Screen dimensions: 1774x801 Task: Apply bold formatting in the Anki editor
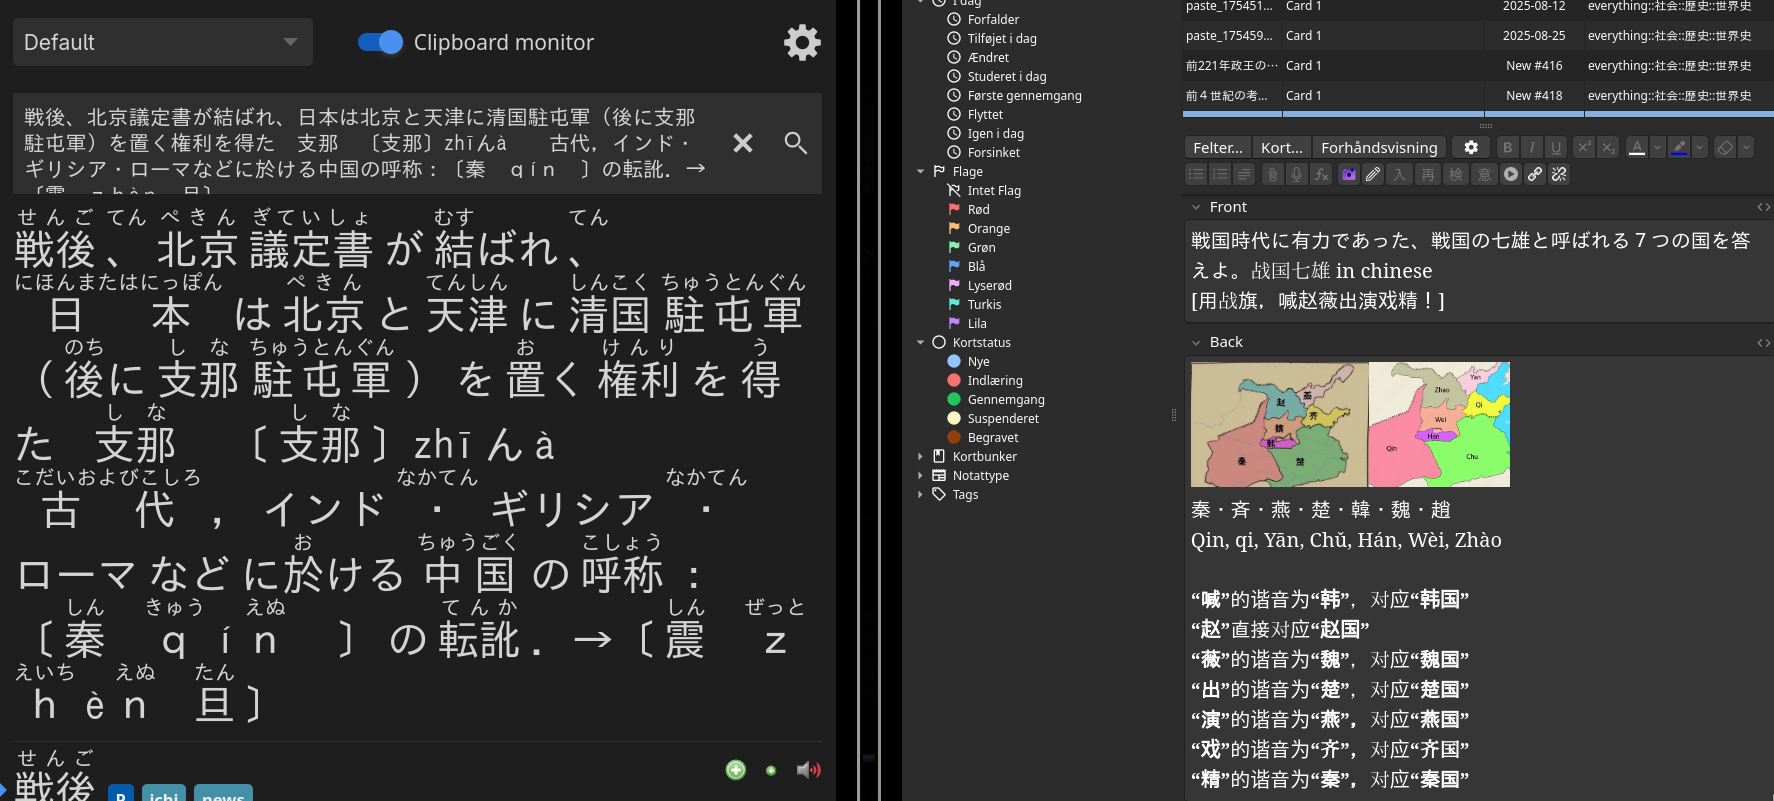pyautogui.click(x=1508, y=147)
